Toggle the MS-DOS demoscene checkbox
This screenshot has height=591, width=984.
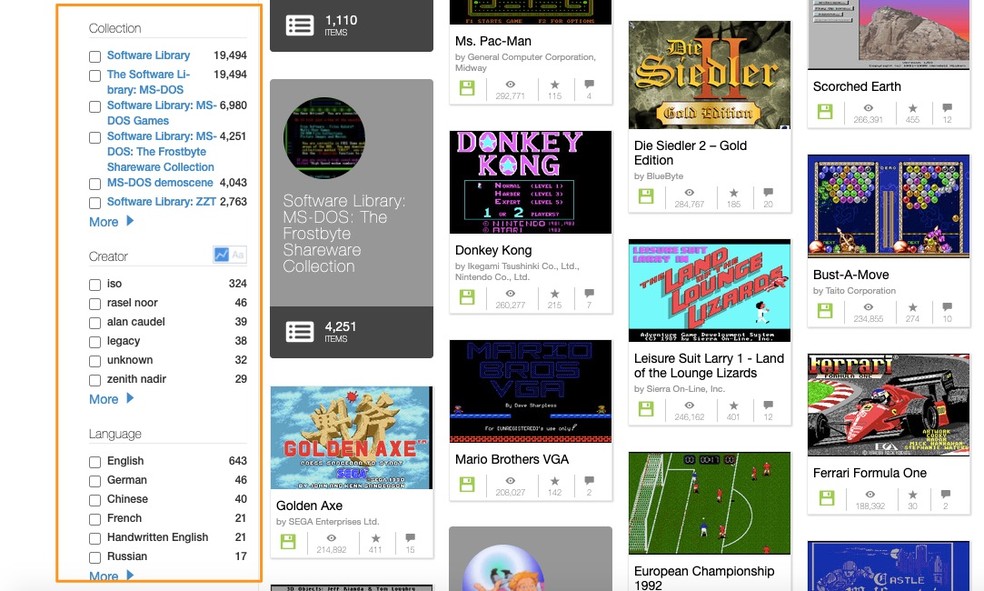[x=95, y=184]
